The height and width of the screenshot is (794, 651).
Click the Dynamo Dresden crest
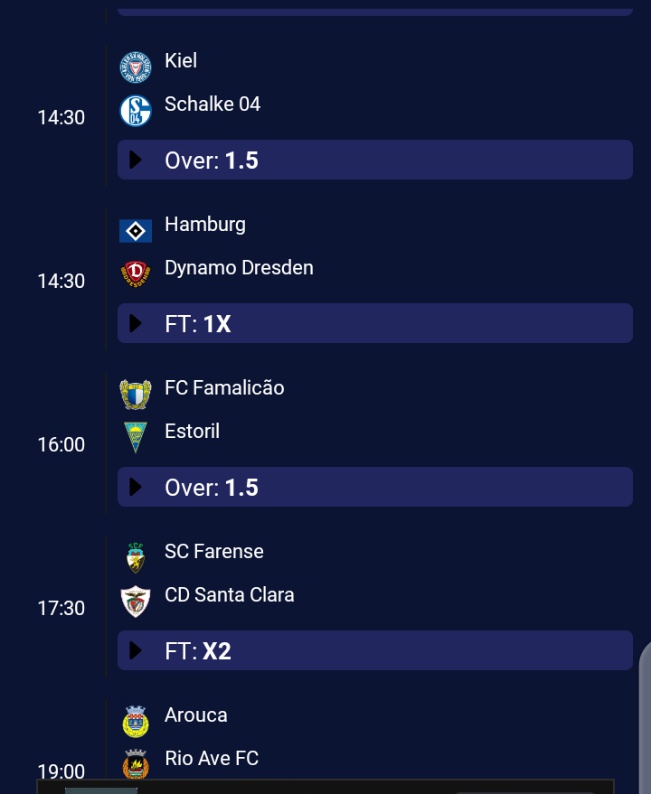point(135,273)
